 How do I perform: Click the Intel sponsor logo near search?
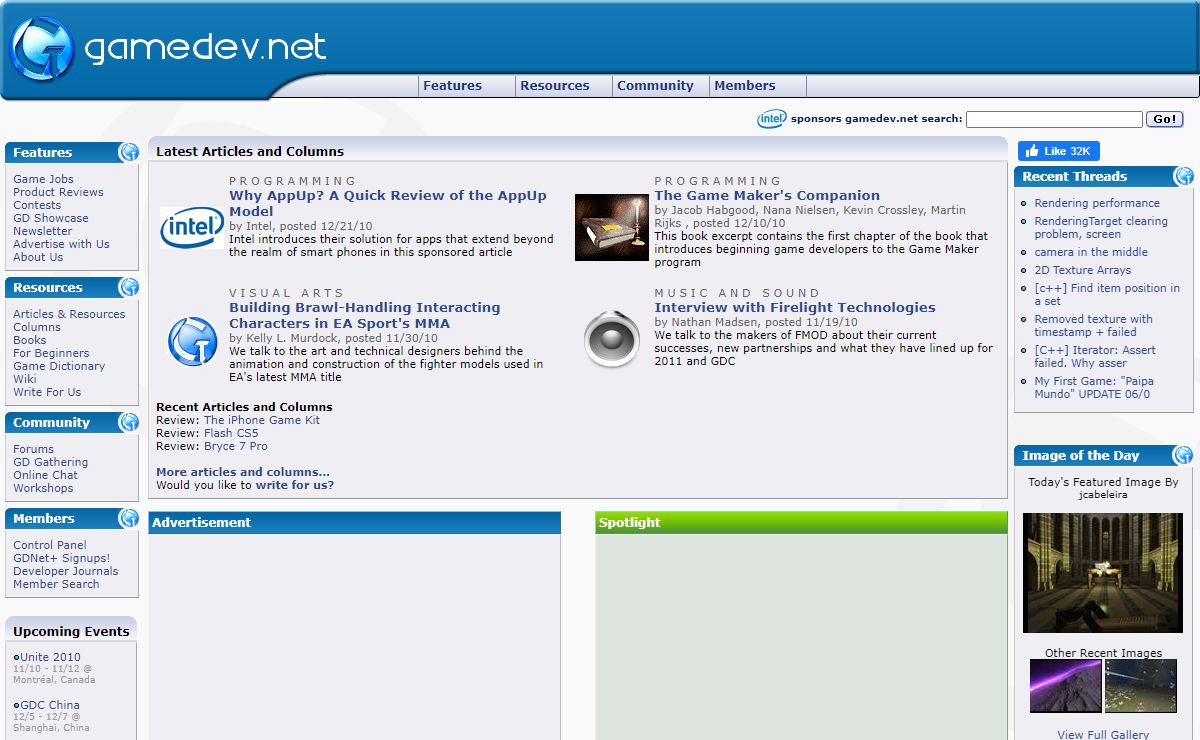coord(772,119)
